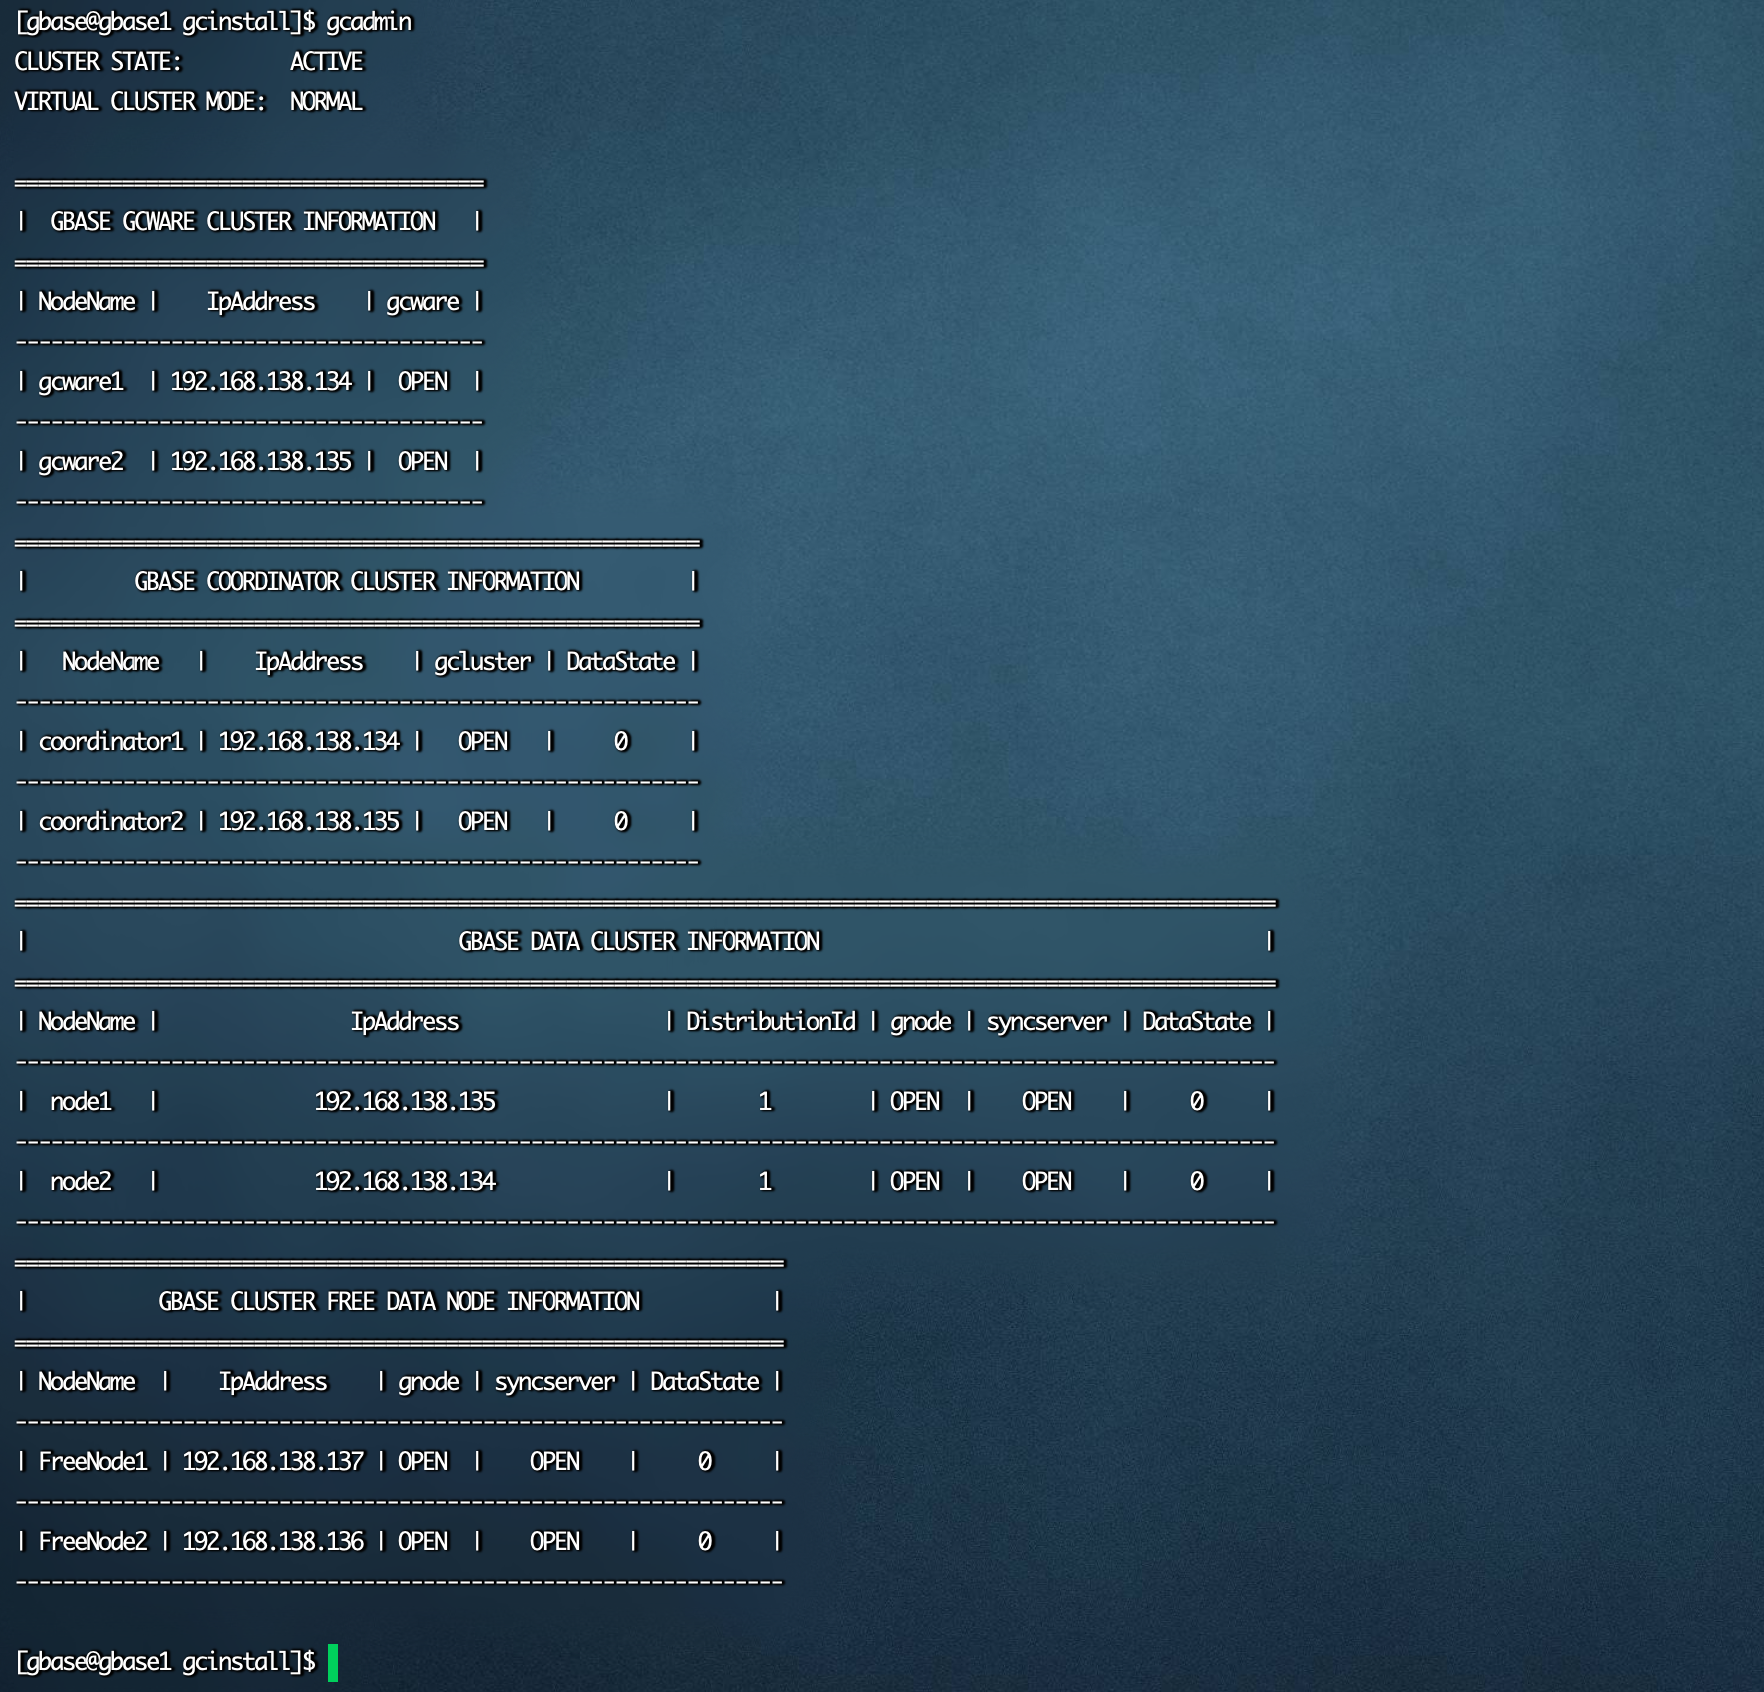Screen dimensions: 1764x1692
Task: Click the syncserver OPEN status for node2
Action: point(1047,1182)
